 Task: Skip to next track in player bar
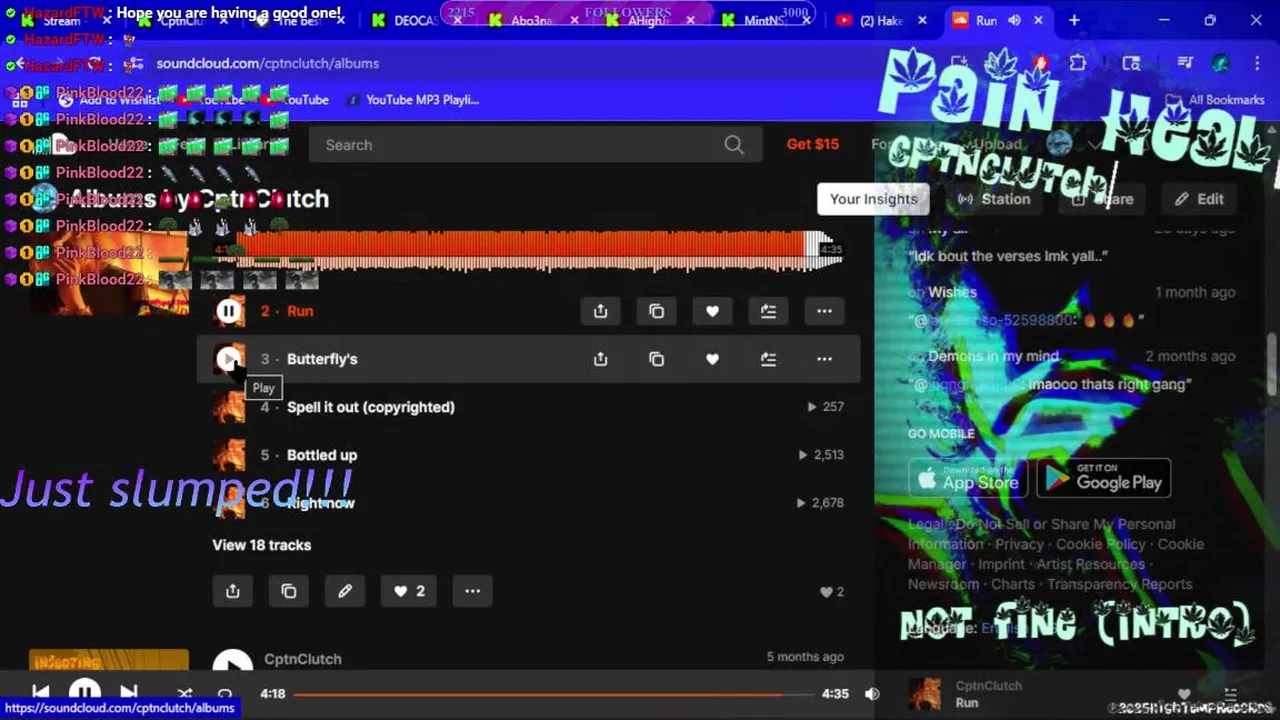(x=129, y=692)
